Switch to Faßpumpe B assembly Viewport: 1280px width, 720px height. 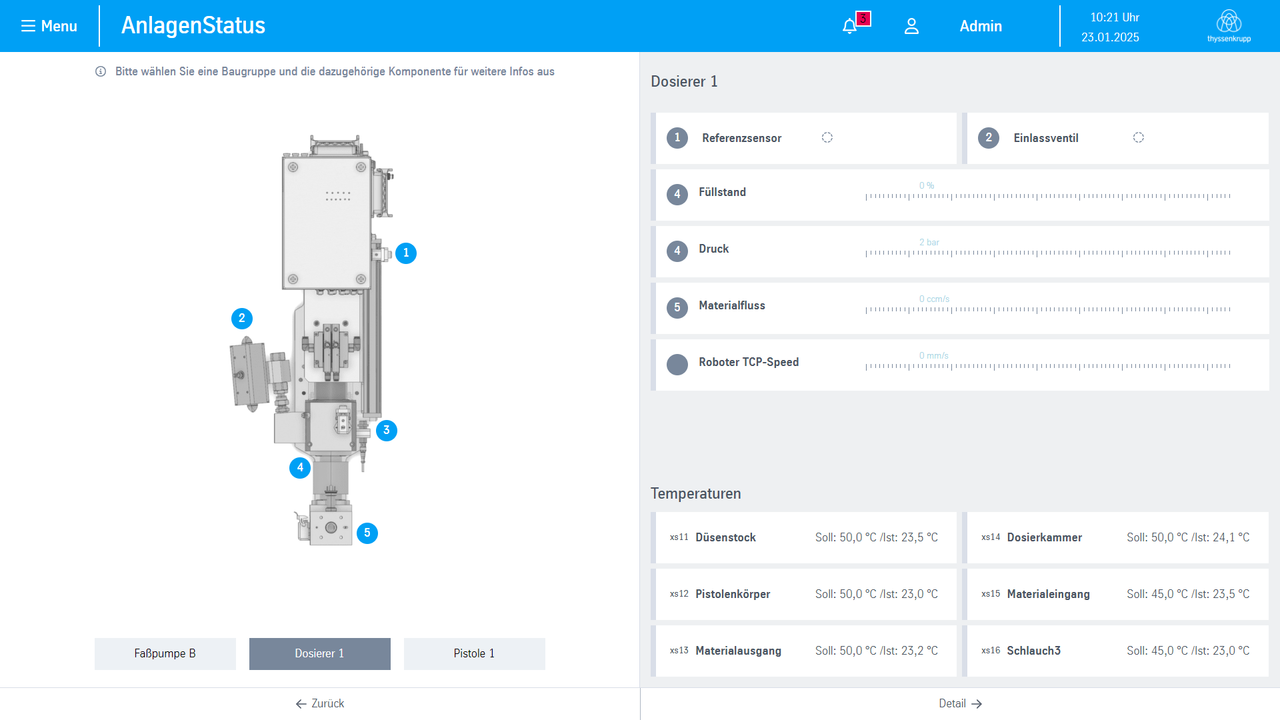pyautogui.click(x=165, y=654)
